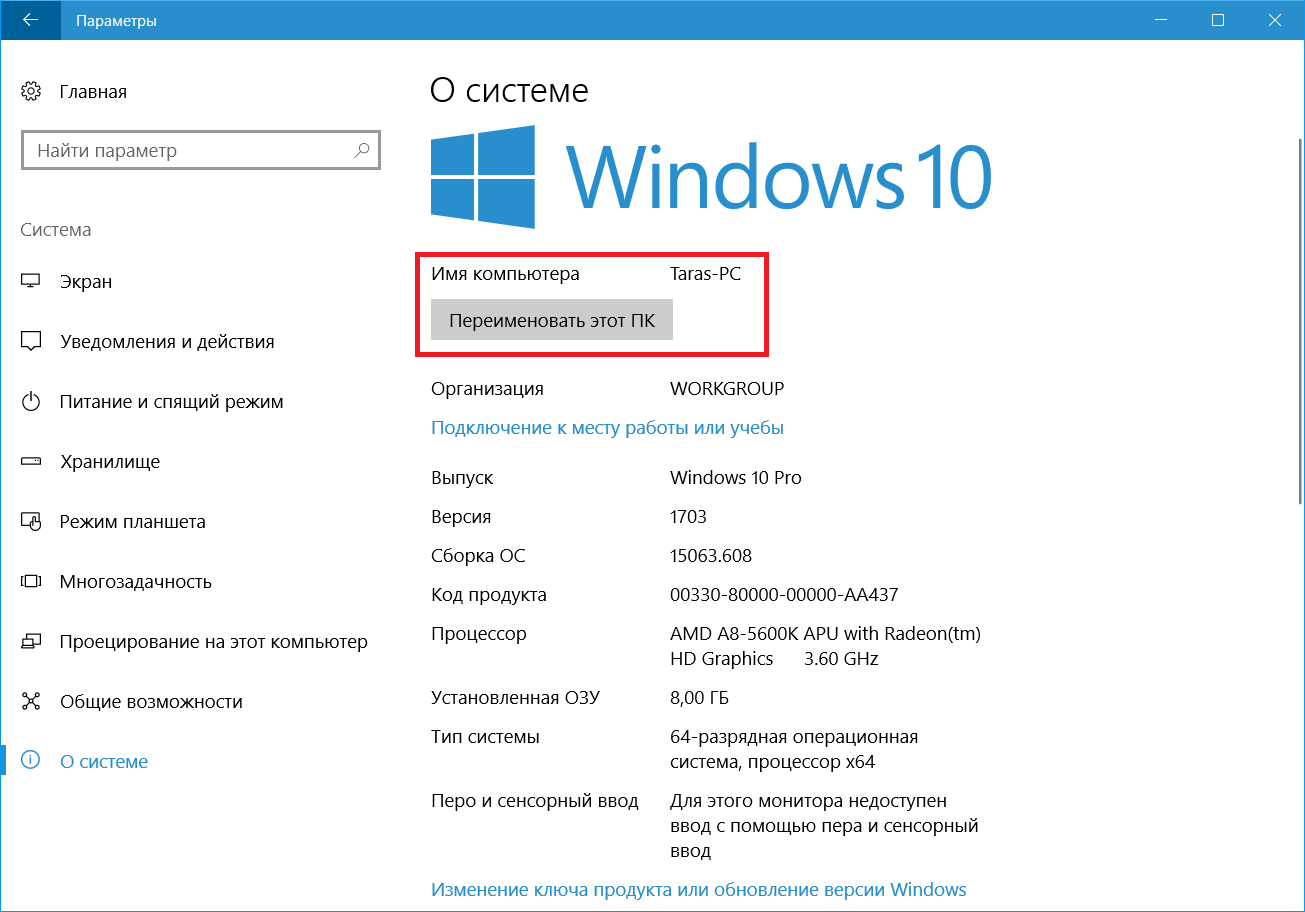
Task: Select Проецирование на этот компьютер
Action: click(x=214, y=642)
